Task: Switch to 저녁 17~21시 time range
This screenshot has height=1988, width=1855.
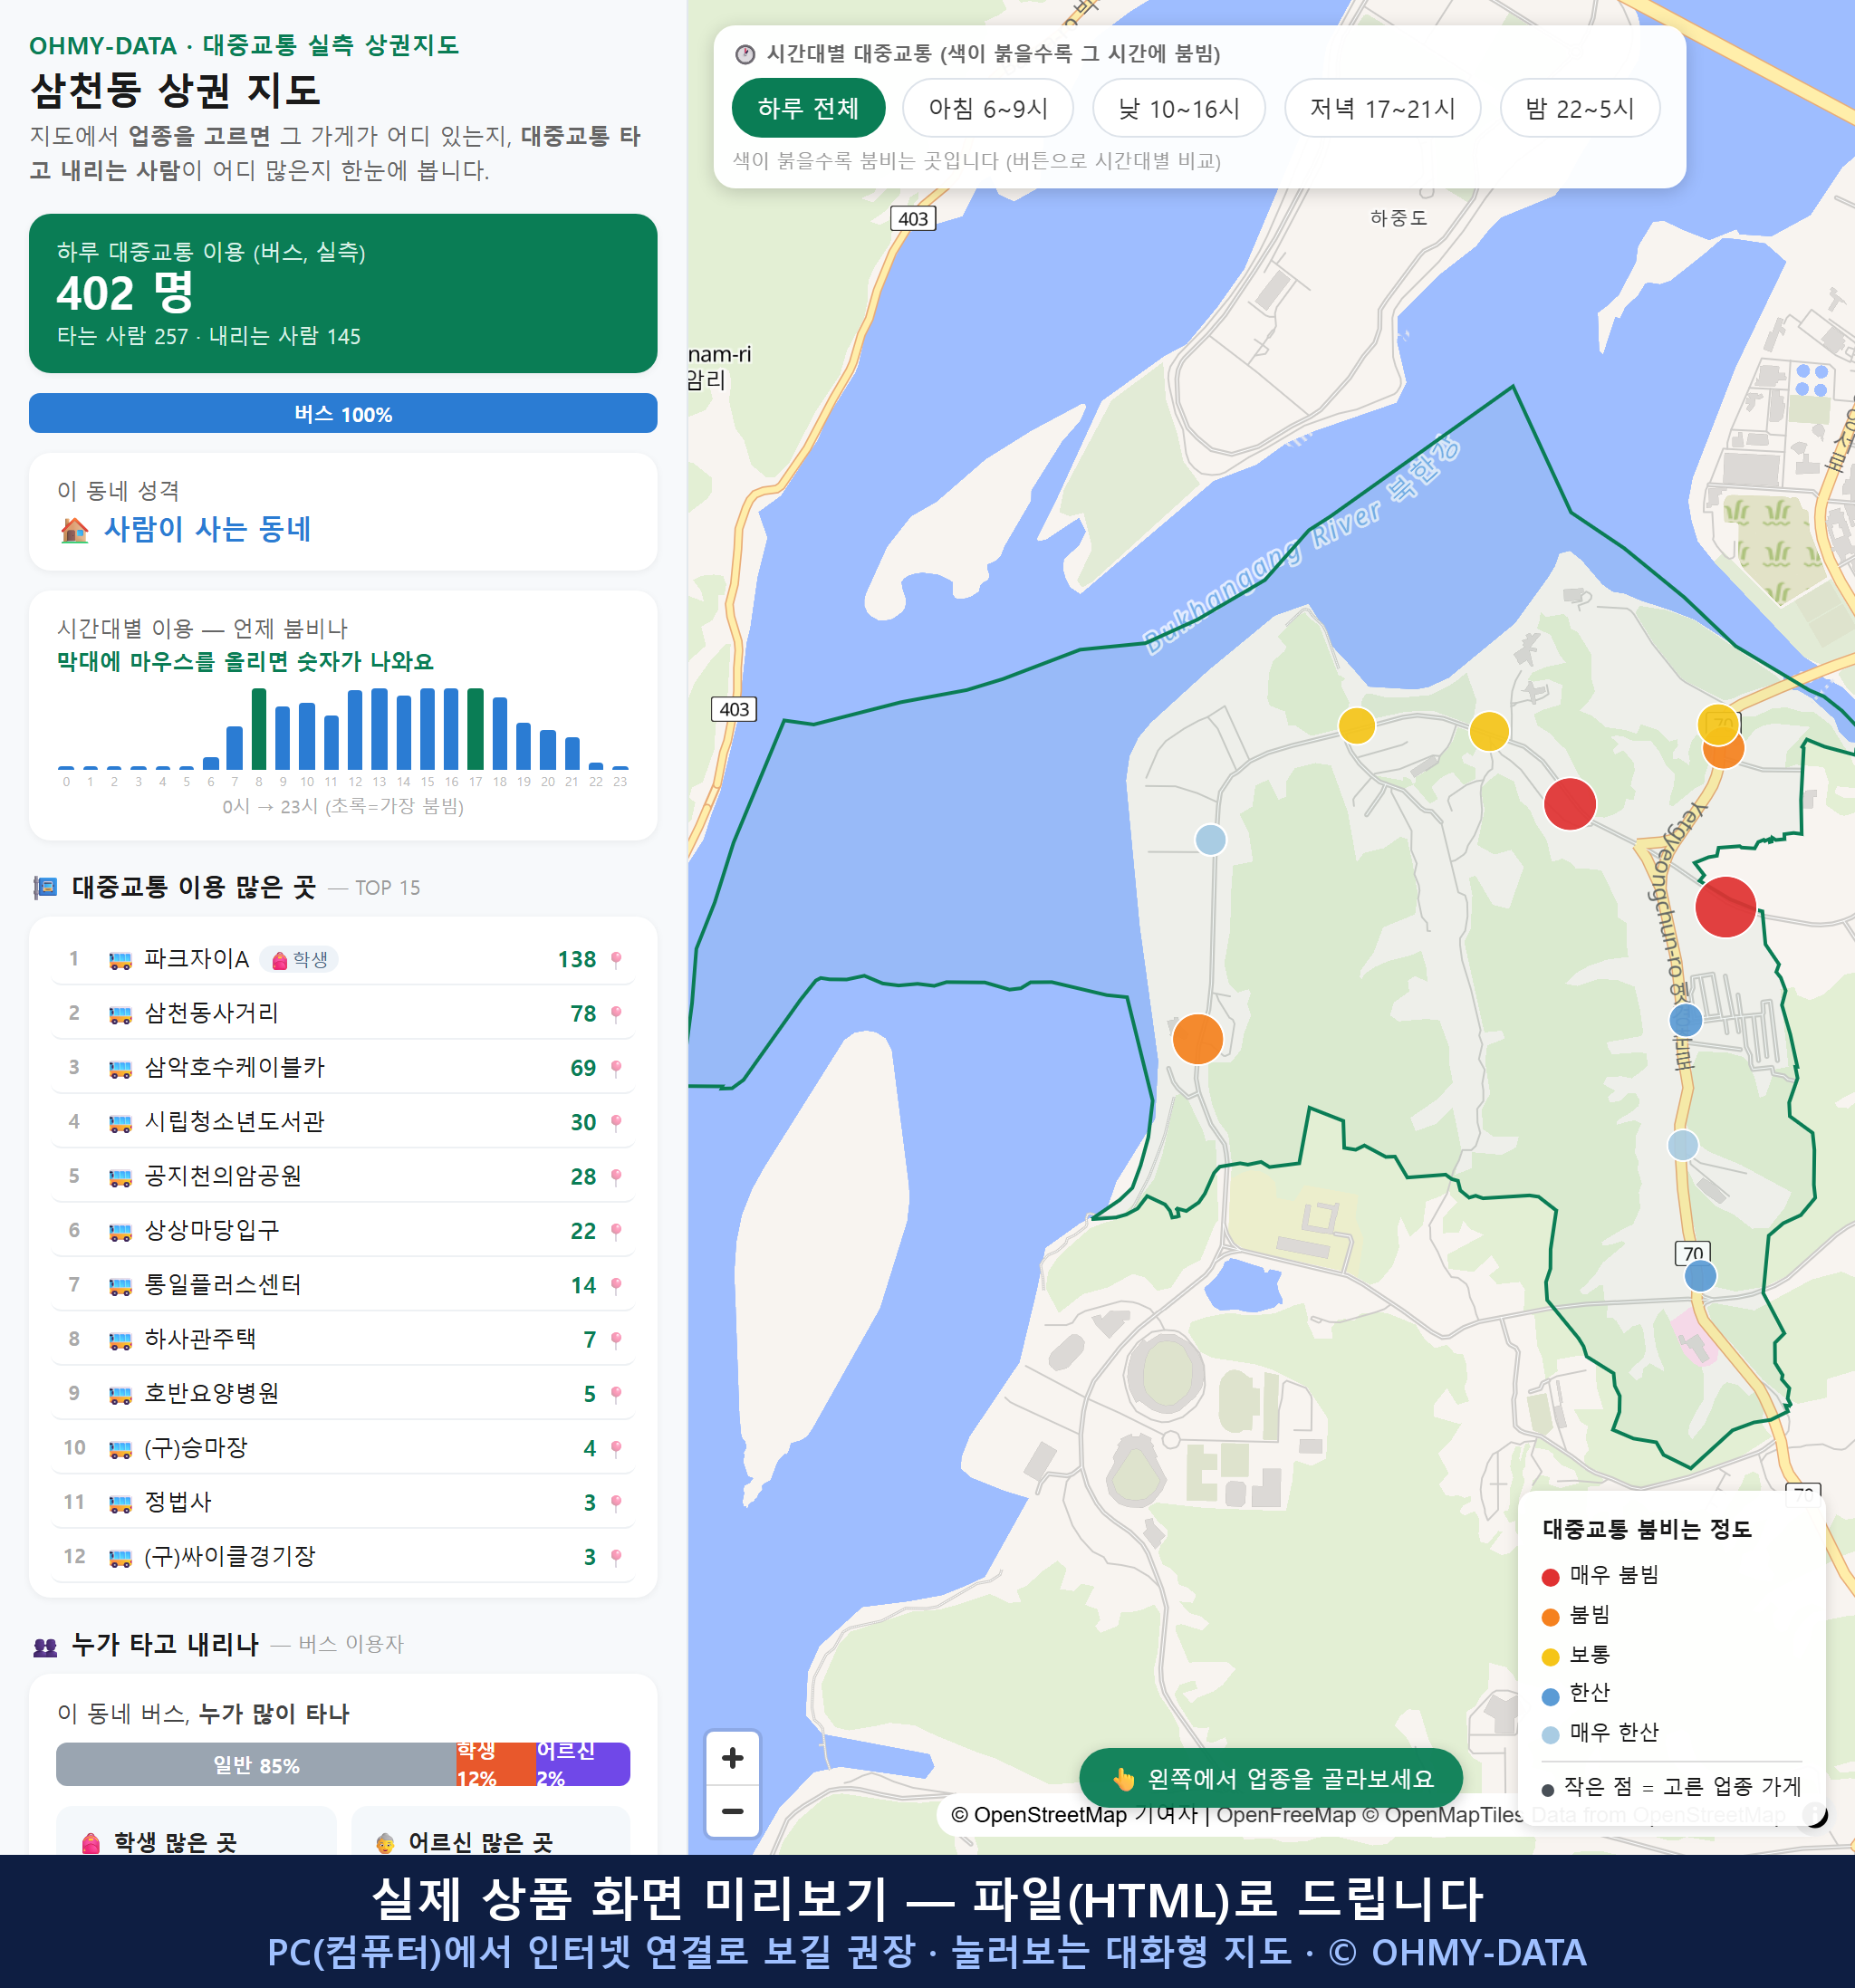Action: (x=1381, y=108)
